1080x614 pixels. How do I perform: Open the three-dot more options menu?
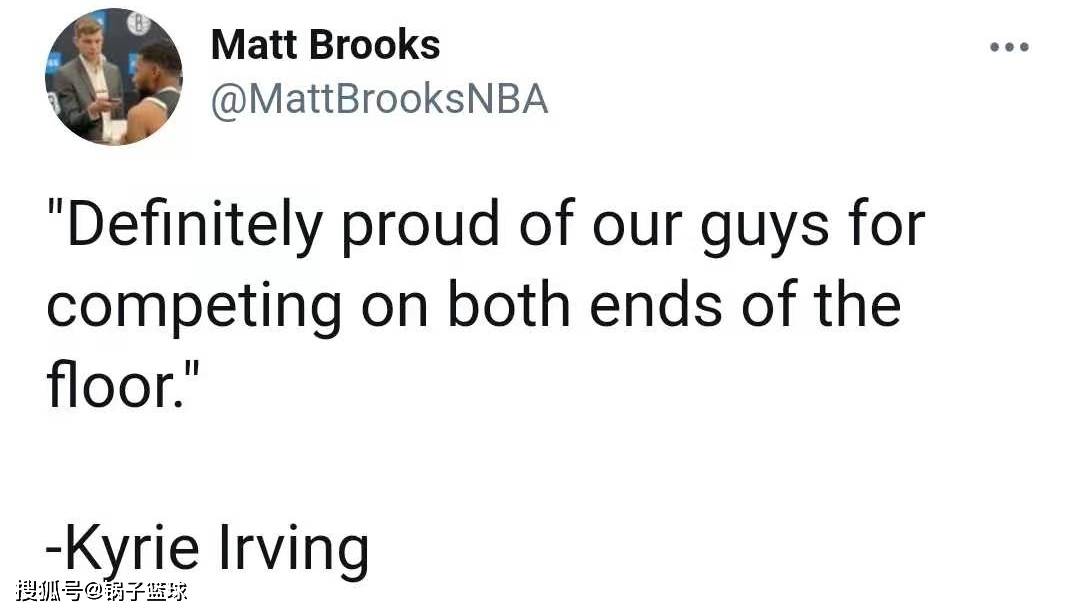point(1009,47)
